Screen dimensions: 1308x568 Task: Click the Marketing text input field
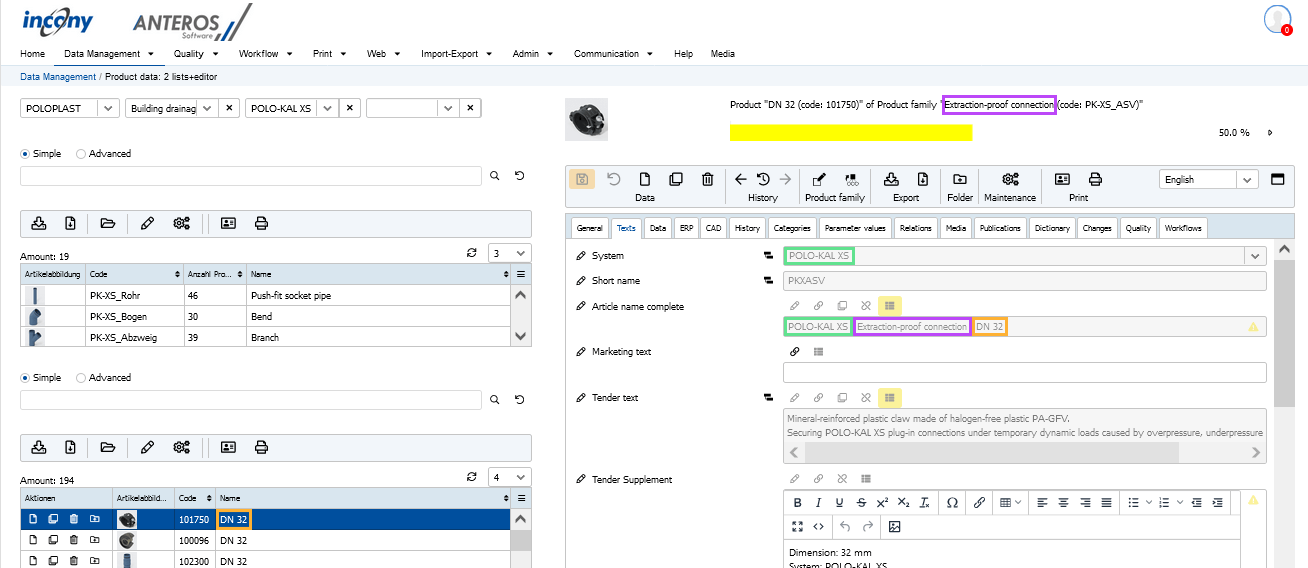pyautogui.click(x=1025, y=372)
